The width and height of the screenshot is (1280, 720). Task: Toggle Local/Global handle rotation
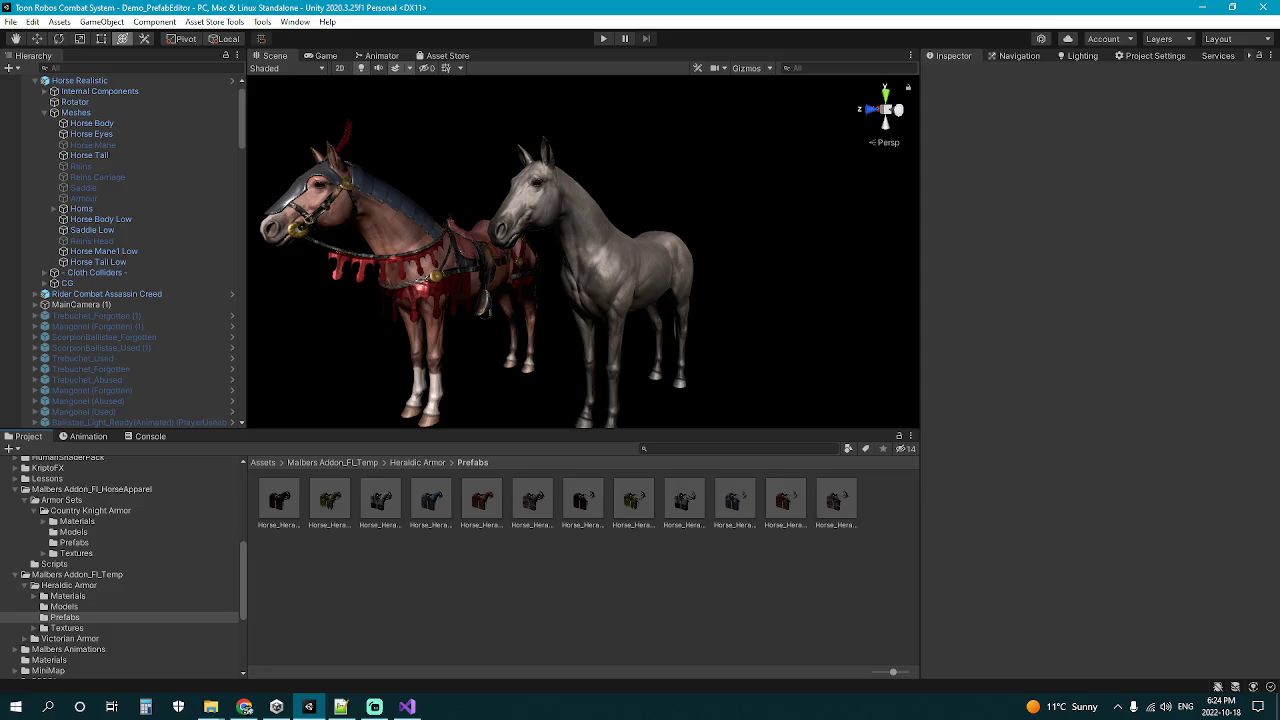pyautogui.click(x=223, y=39)
